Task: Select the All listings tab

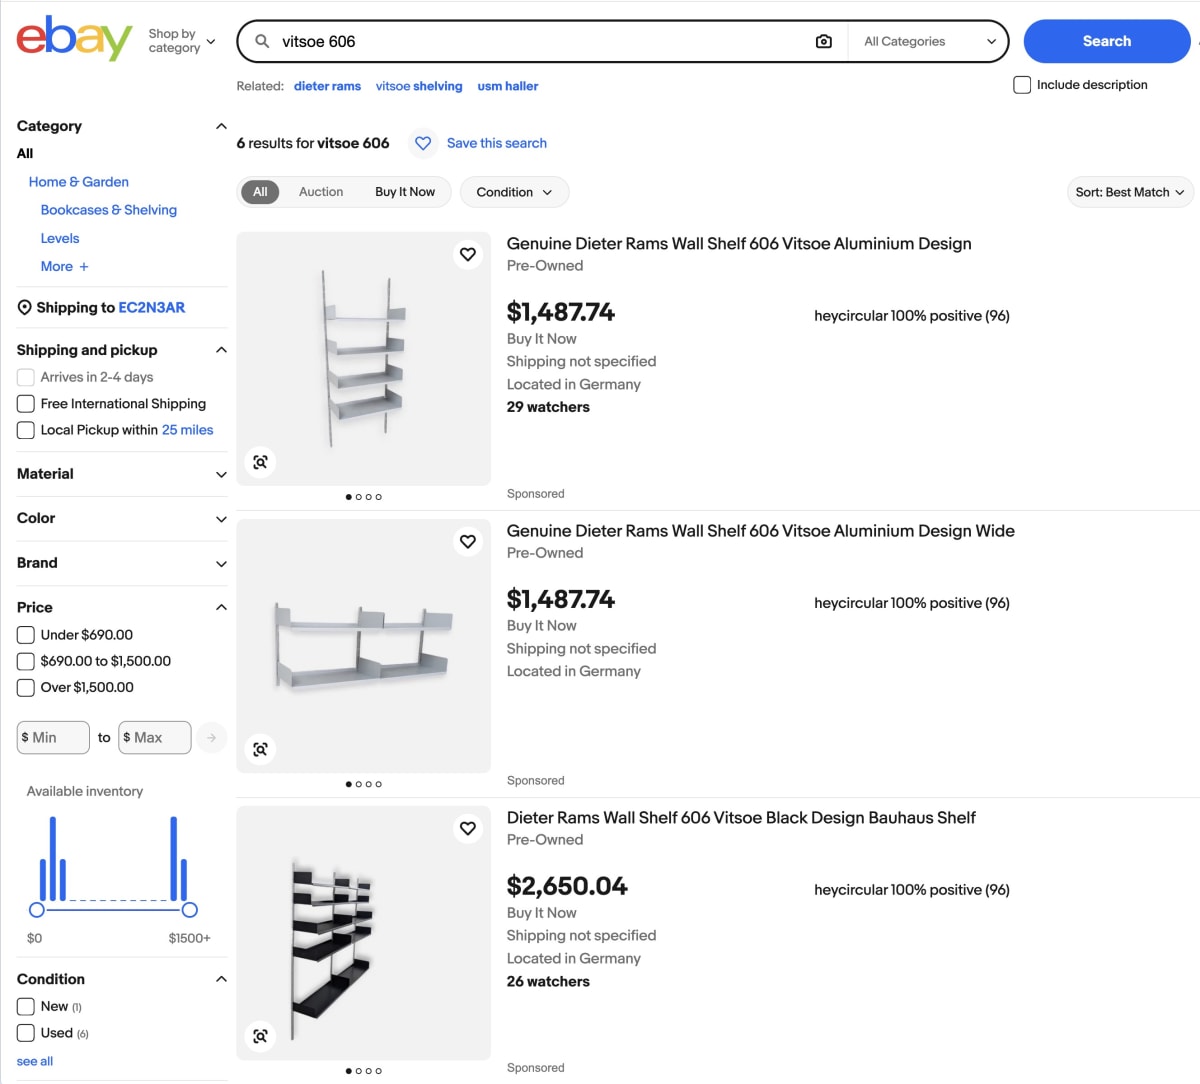Action: click(x=260, y=192)
